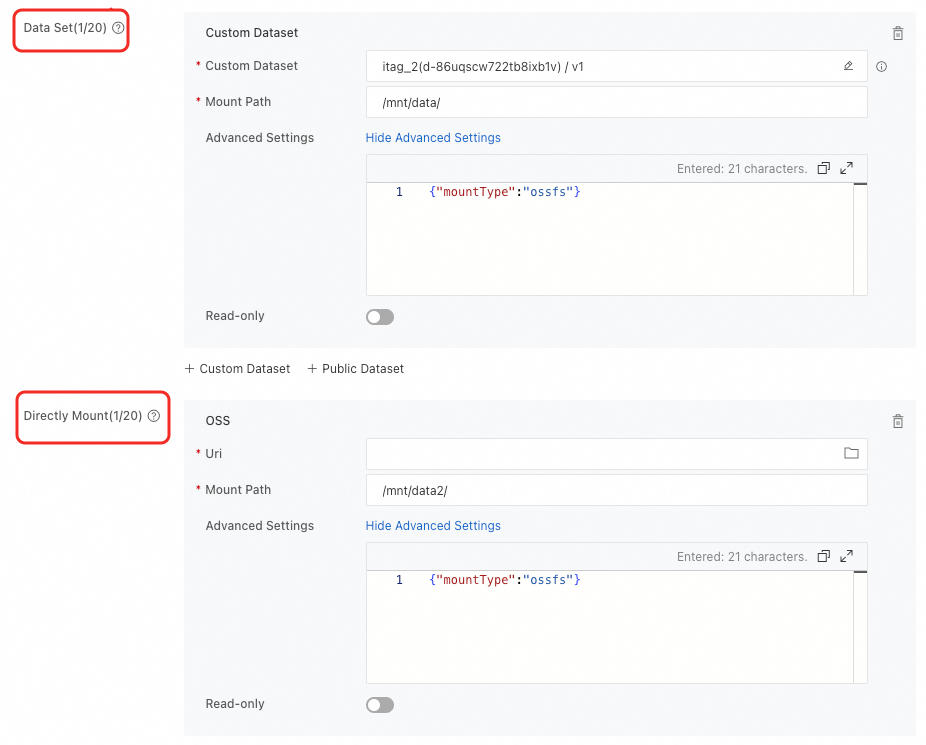
Task: Click the help icon beside Data Set(1/20)
Action: [x=118, y=28]
